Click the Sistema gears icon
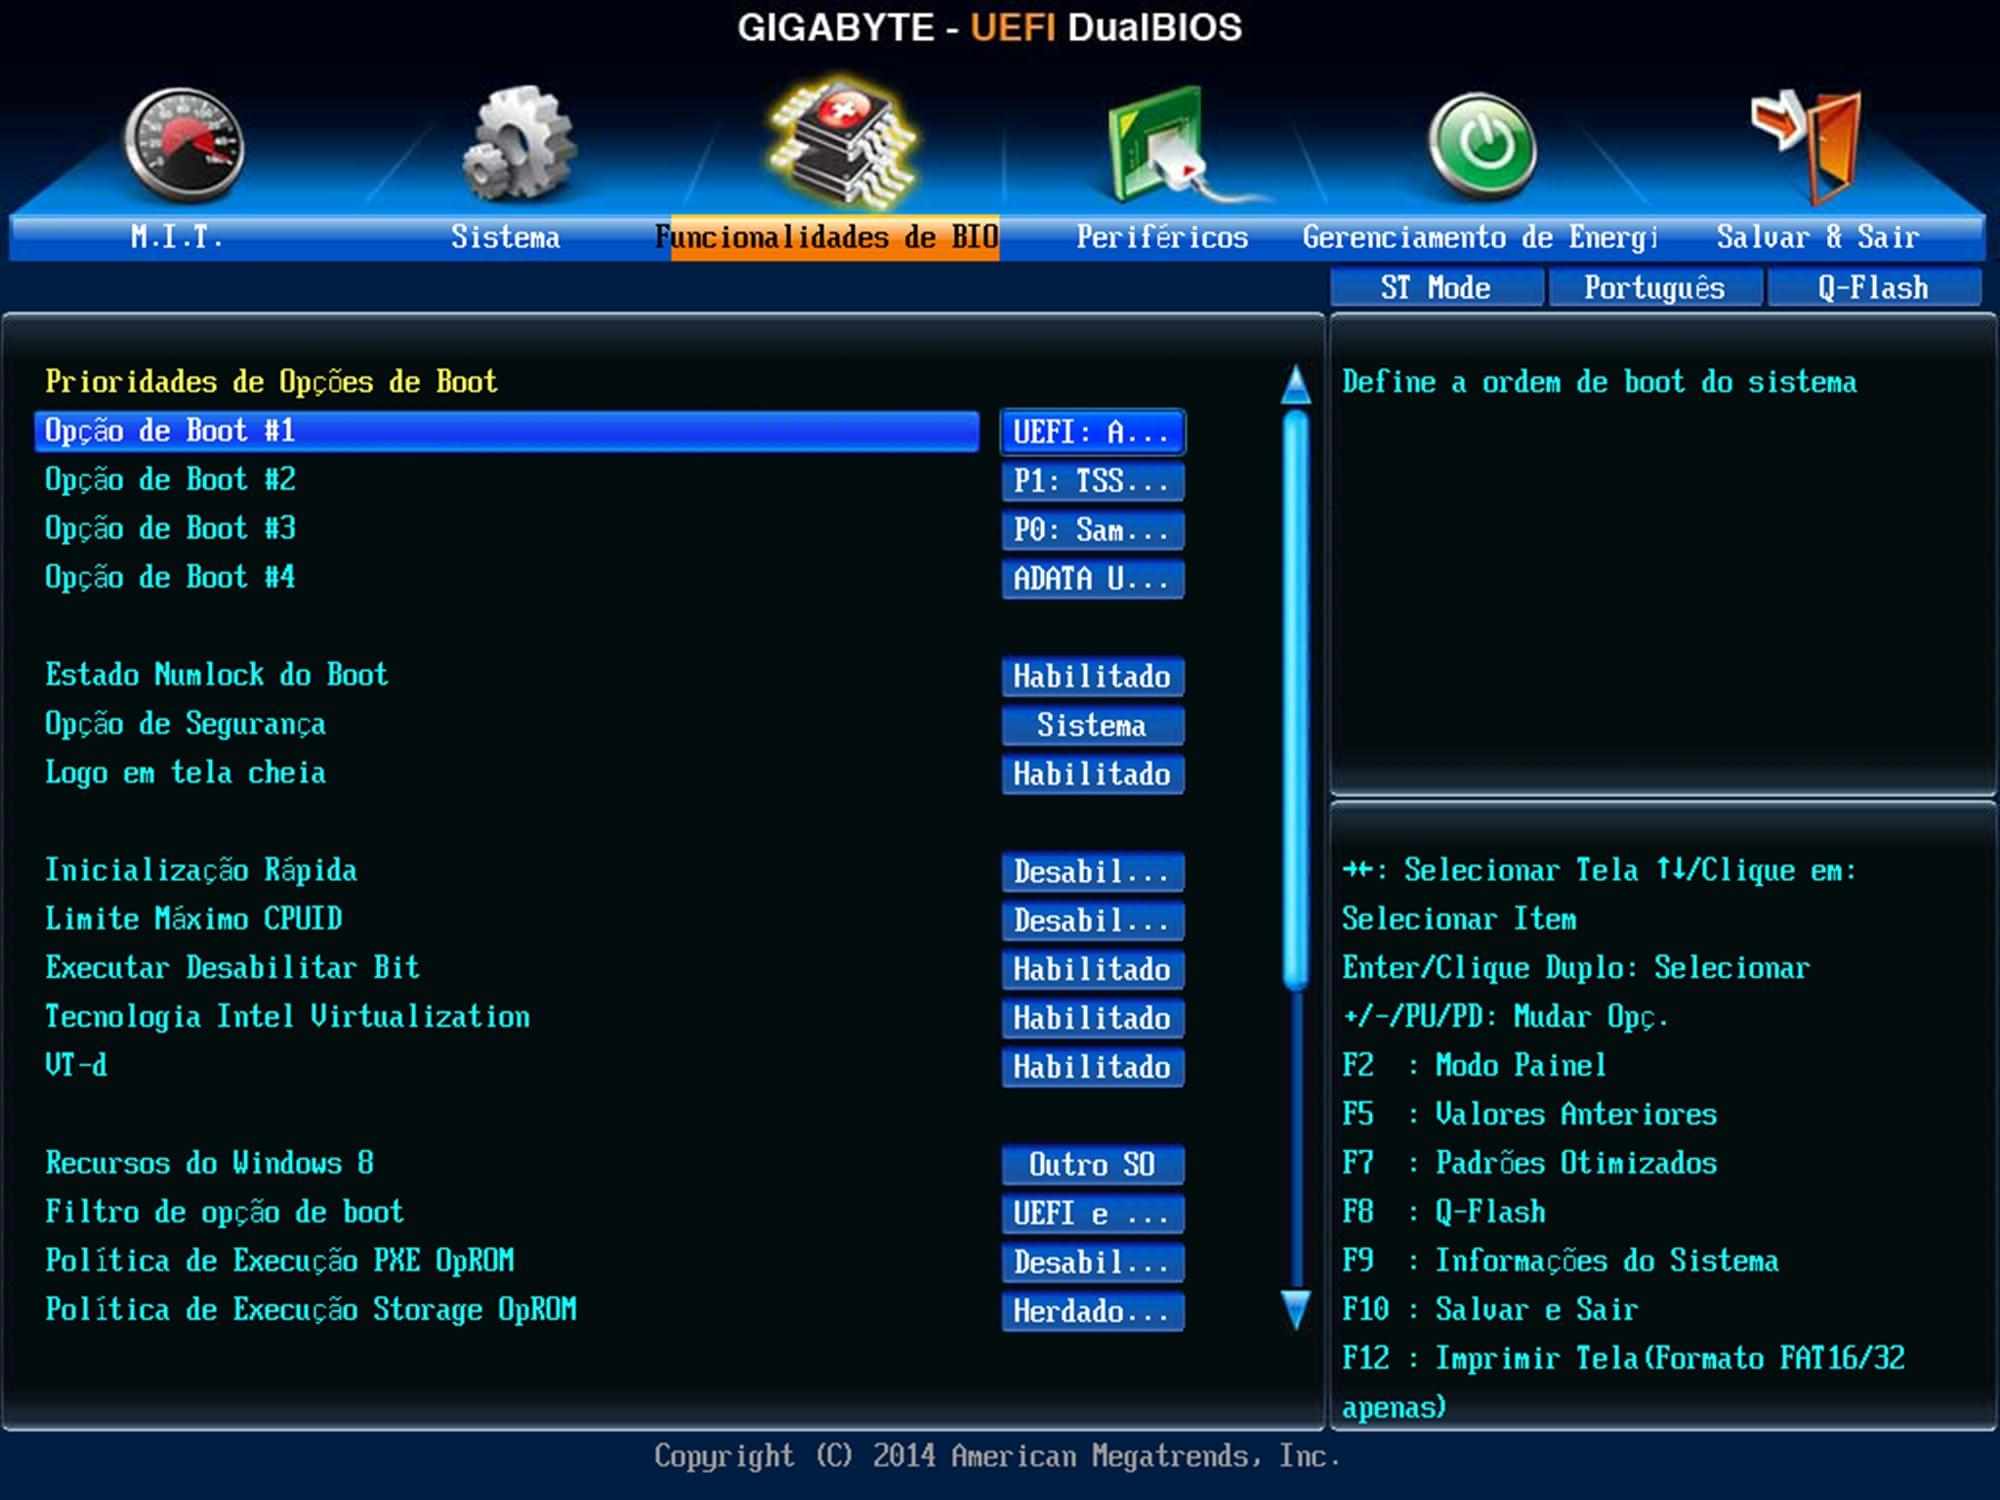The width and height of the screenshot is (2000, 1500). point(518,142)
